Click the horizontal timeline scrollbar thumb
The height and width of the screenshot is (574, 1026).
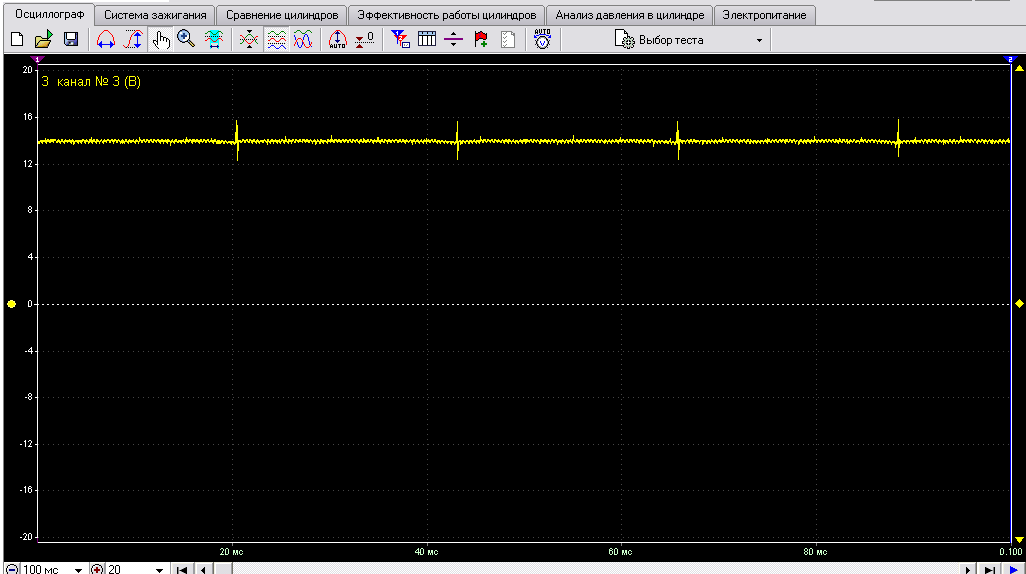pos(224,569)
